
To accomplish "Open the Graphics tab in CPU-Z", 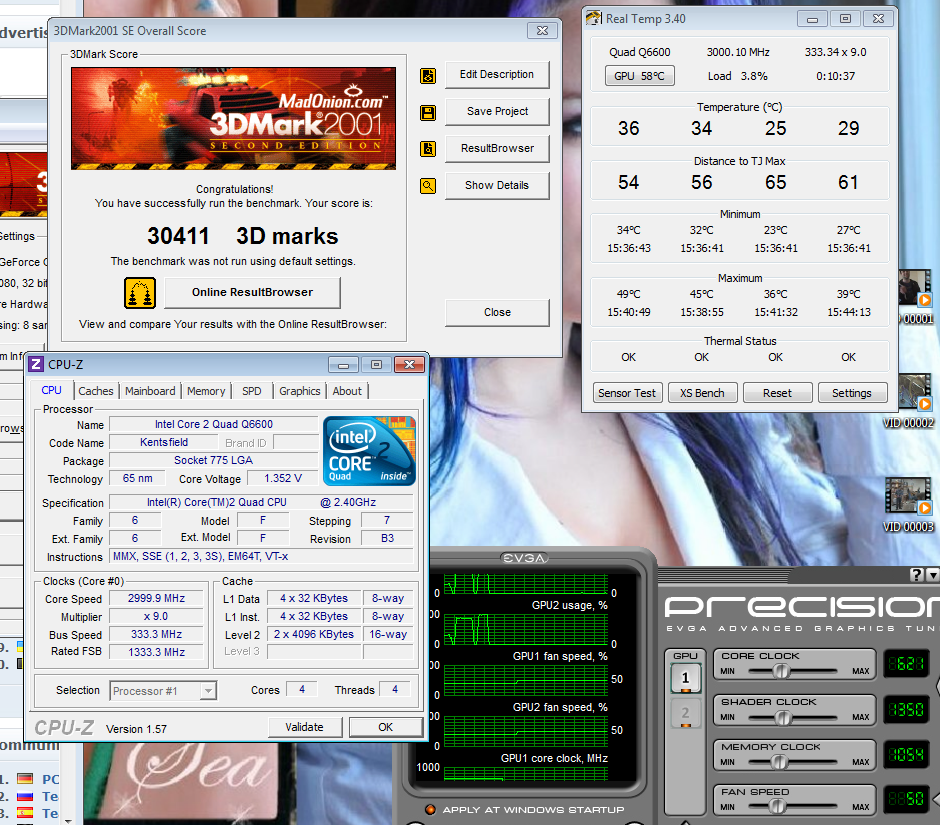I will pos(300,391).
